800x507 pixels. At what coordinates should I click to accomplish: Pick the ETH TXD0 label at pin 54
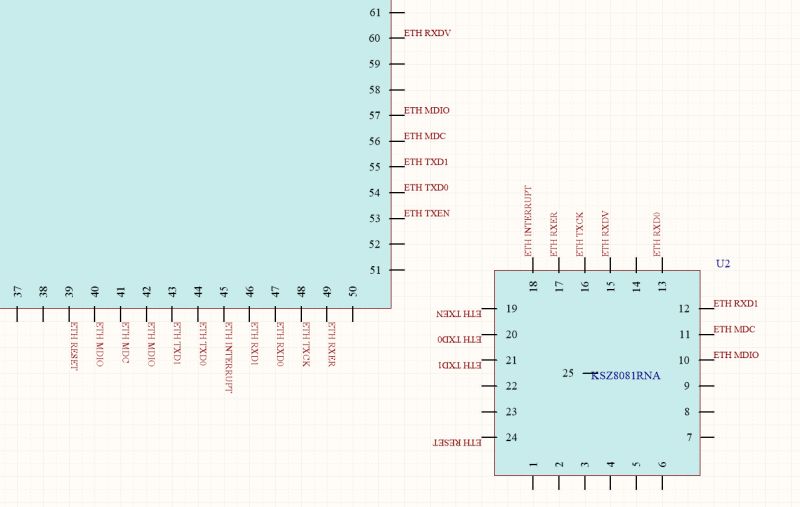[426, 188]
